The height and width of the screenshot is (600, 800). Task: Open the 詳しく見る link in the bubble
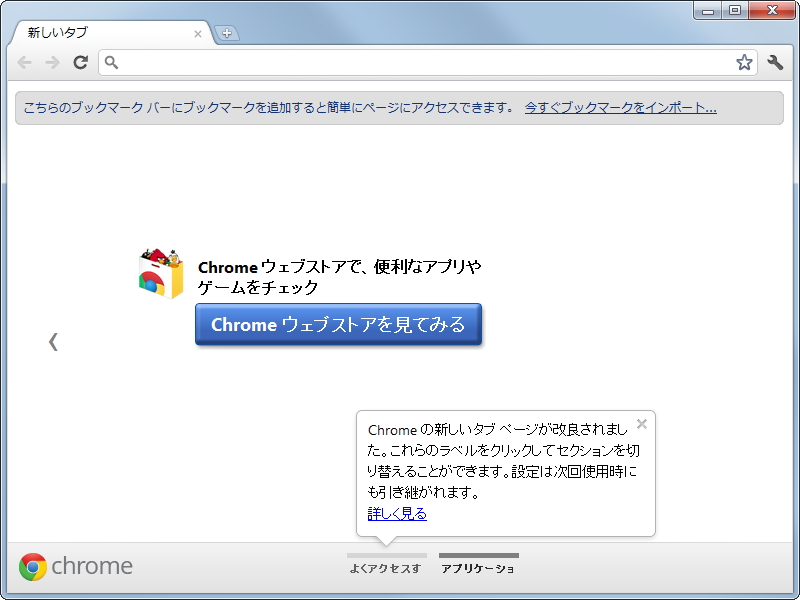coord(397,513)
